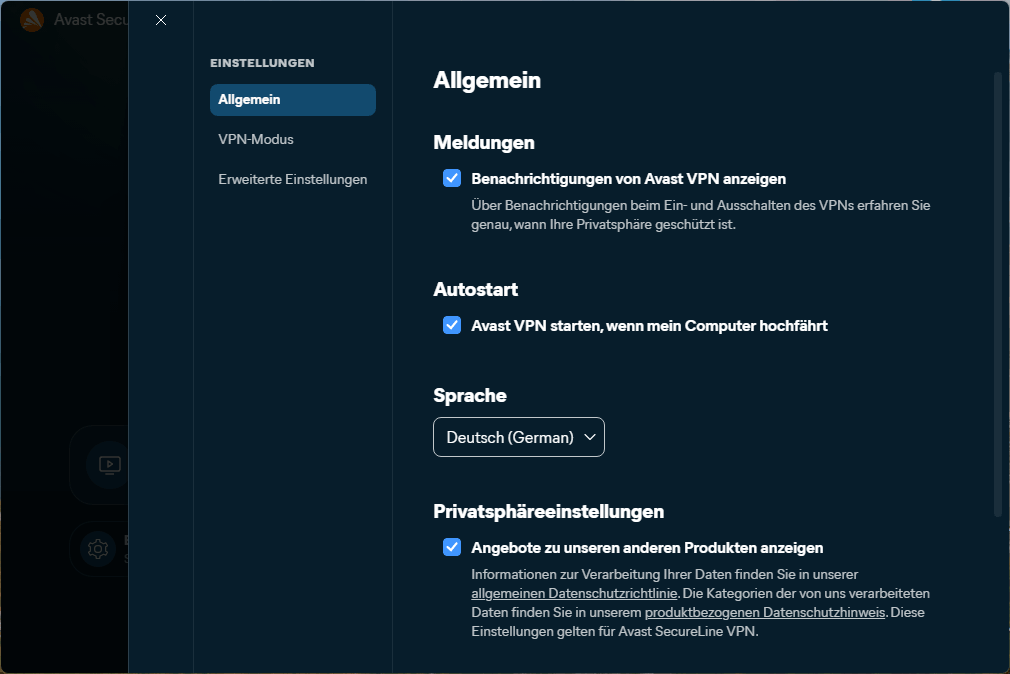Click the X icon to close settings
This screenshot has width=1010, height=674.
pos(160,19)
